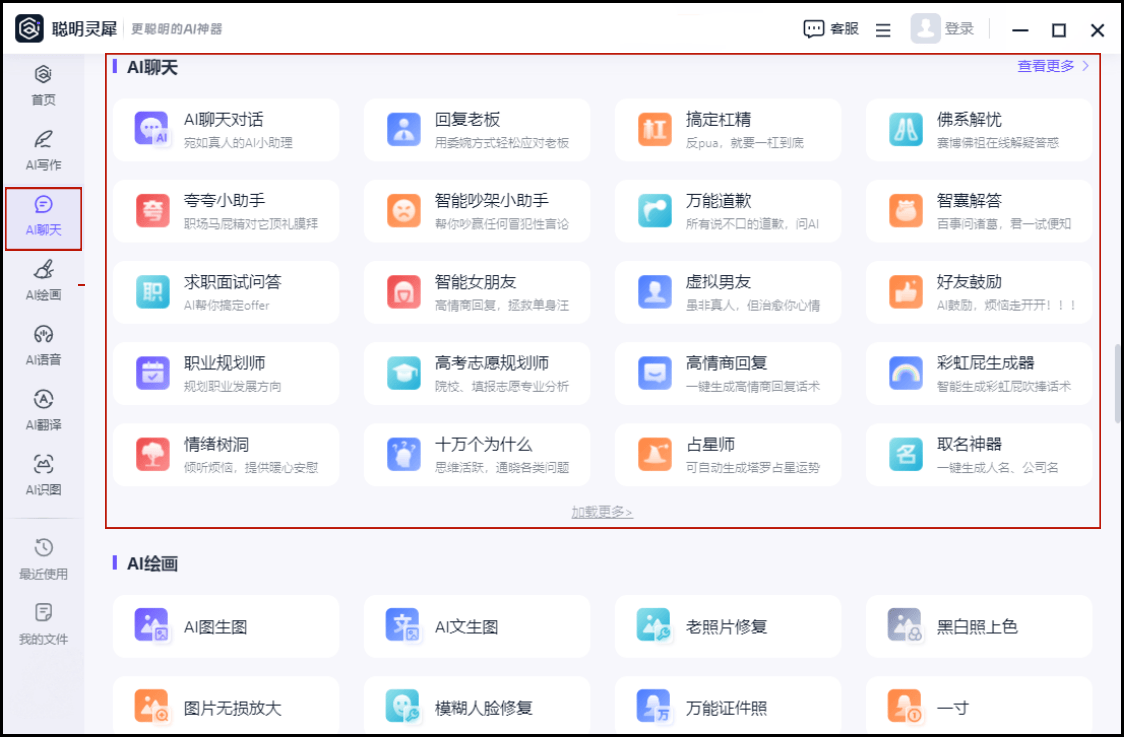Image resolution: width=1124 pixels, height=737 pixels.
Task: Open AI语音 in the sidebar
Action: coord(43,346)
